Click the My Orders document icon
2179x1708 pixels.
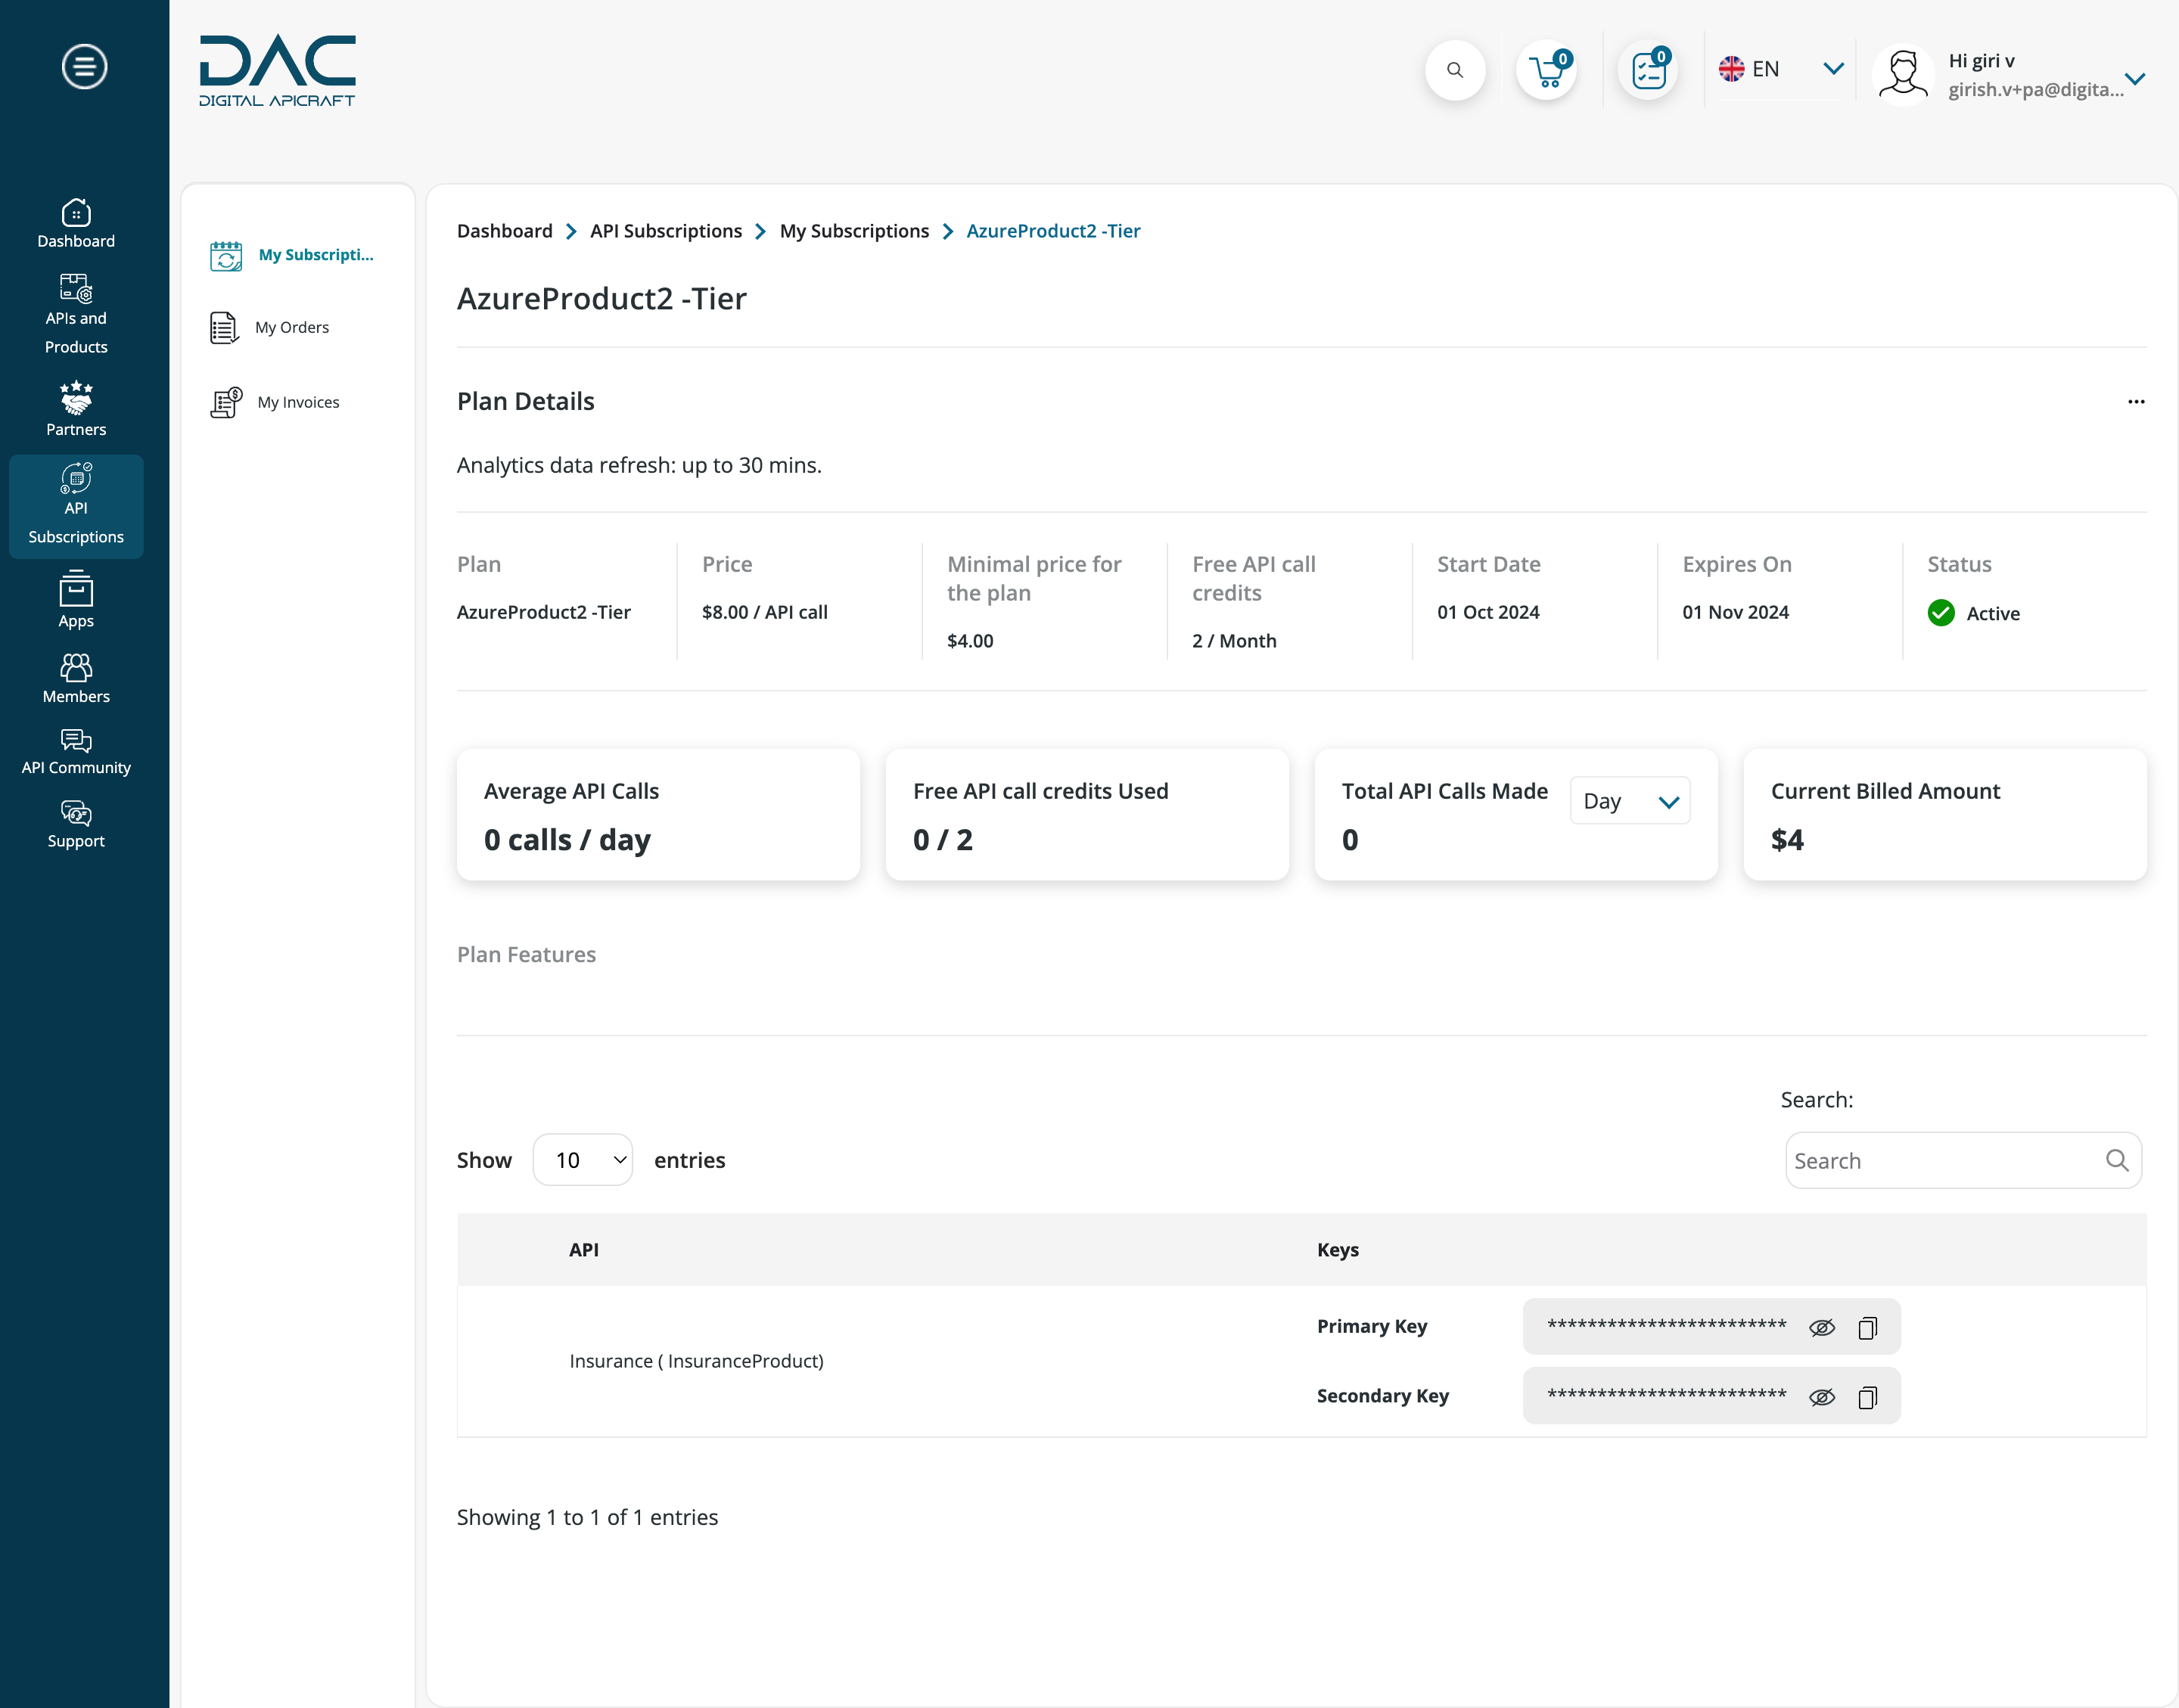coord(224,328)
